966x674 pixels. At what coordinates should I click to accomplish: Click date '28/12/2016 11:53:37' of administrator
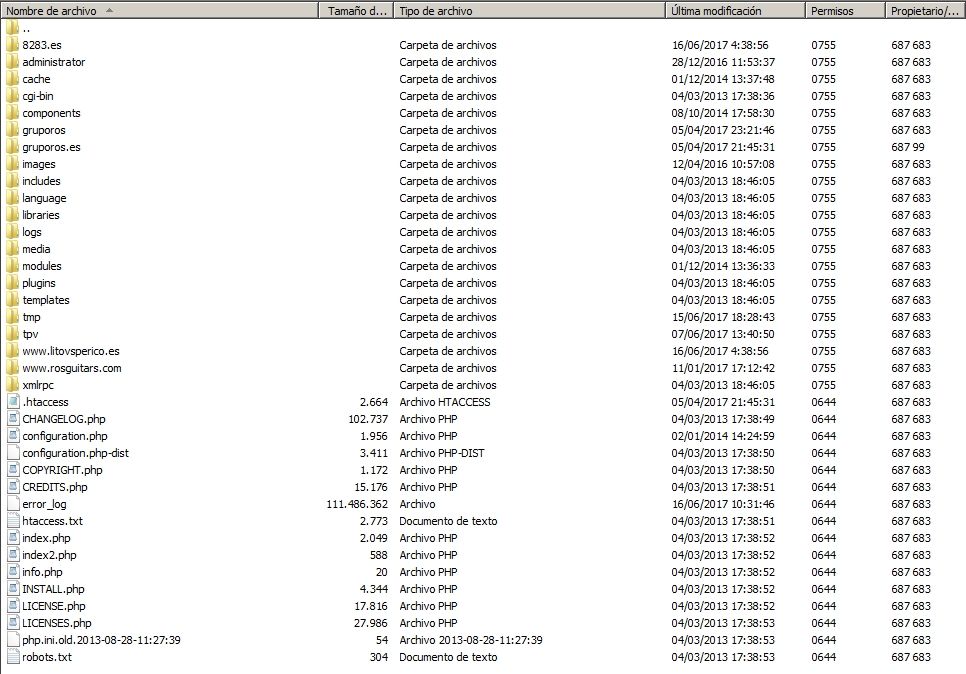723,62
